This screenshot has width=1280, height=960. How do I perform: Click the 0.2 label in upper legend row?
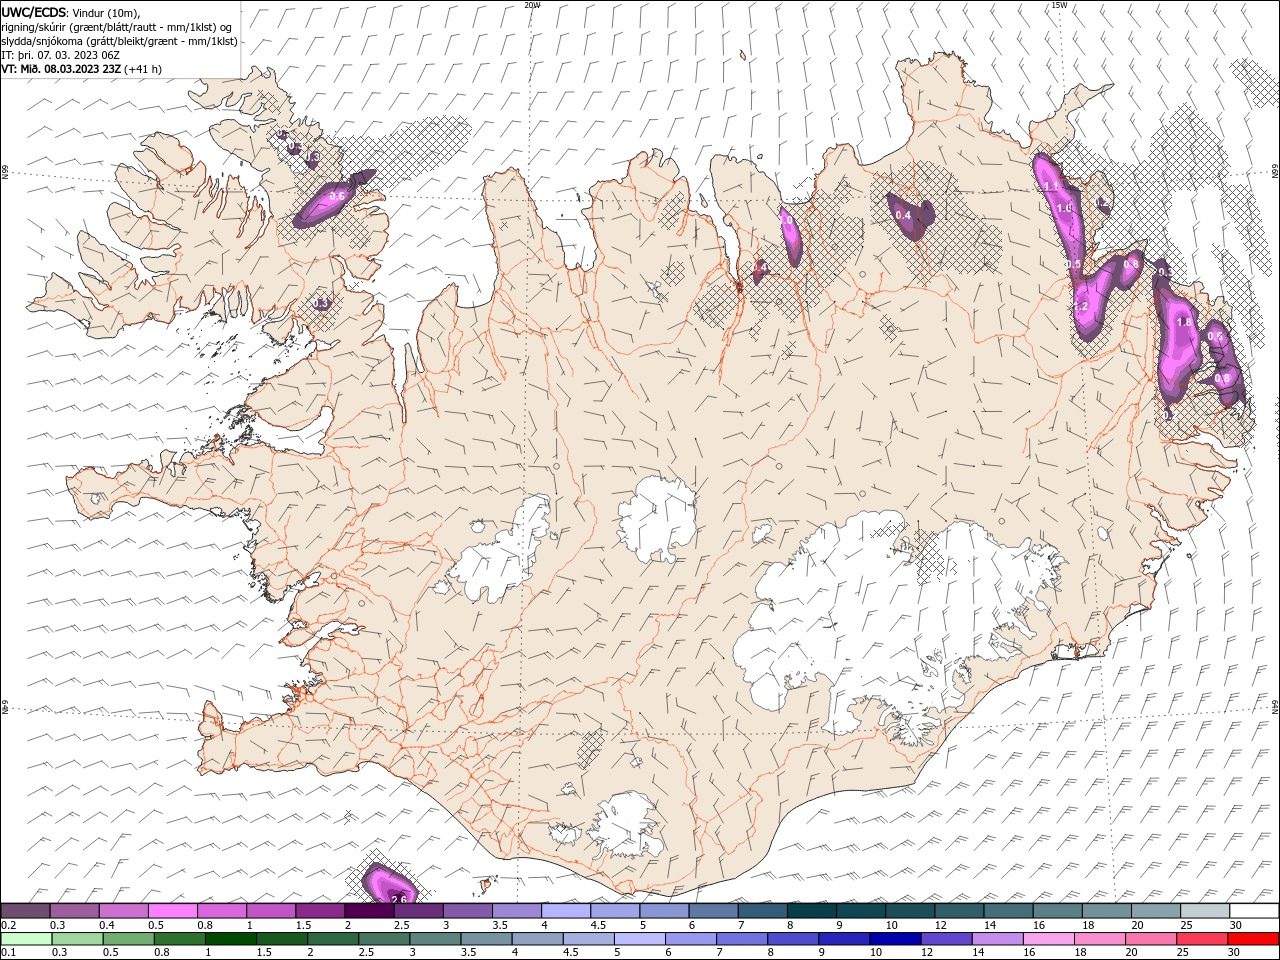[x=8, y=925]
